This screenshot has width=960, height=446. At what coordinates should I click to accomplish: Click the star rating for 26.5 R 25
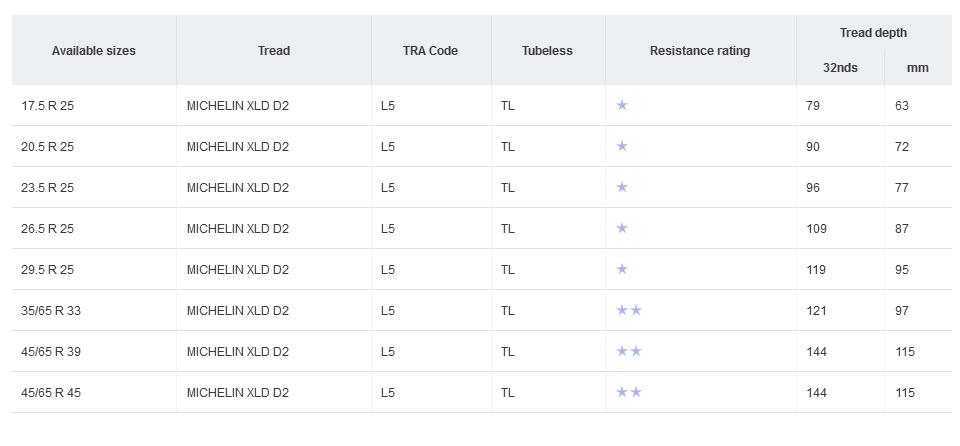coord(622,228)
